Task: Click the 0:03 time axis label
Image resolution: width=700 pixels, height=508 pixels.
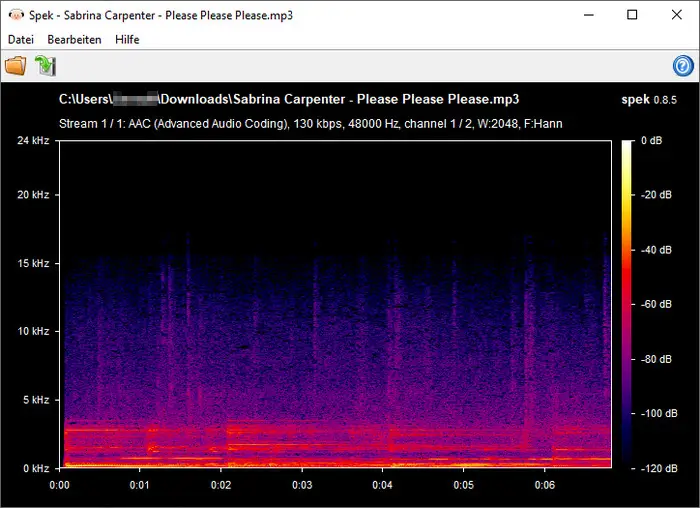Action: point(302,485)
